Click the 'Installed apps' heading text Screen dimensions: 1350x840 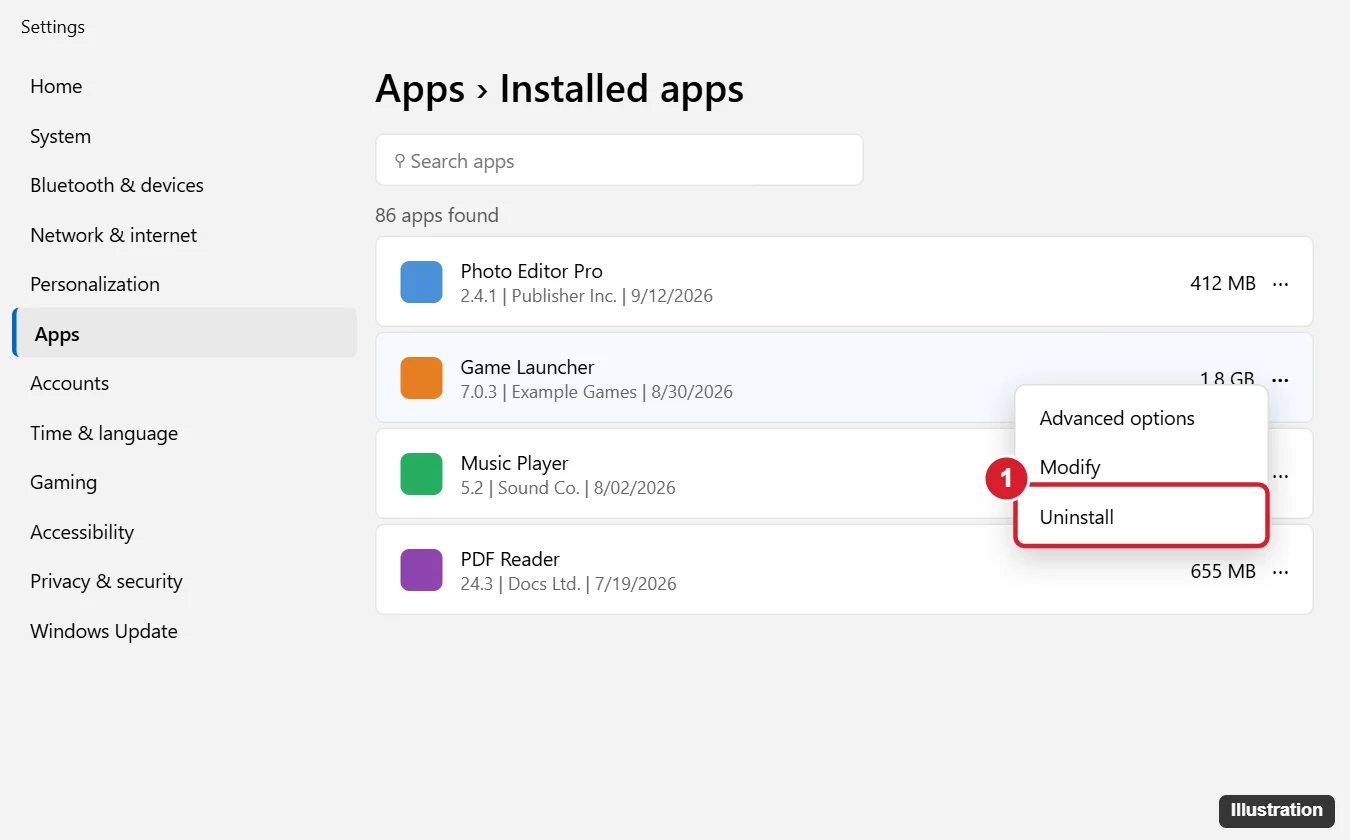pyautogui.click(x=621, y=89)
